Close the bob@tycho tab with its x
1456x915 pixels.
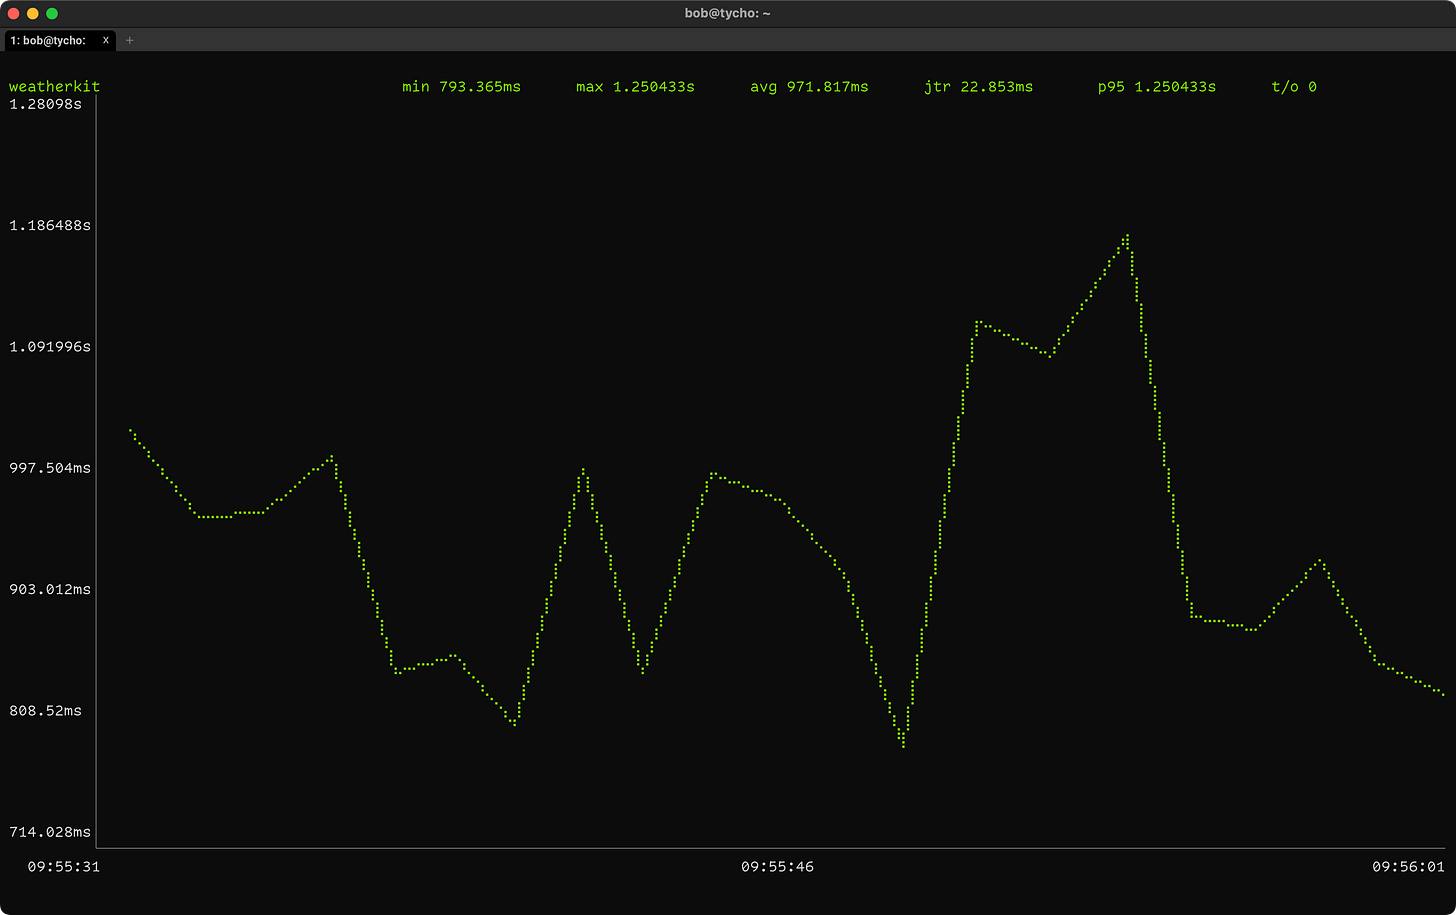[106, 40]
